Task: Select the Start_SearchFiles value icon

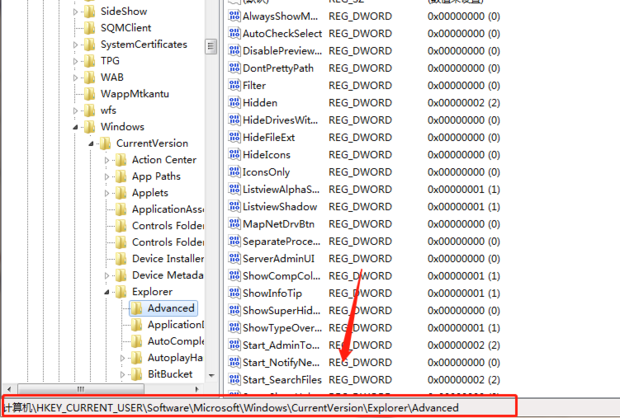Action: [x=234, y=380]
